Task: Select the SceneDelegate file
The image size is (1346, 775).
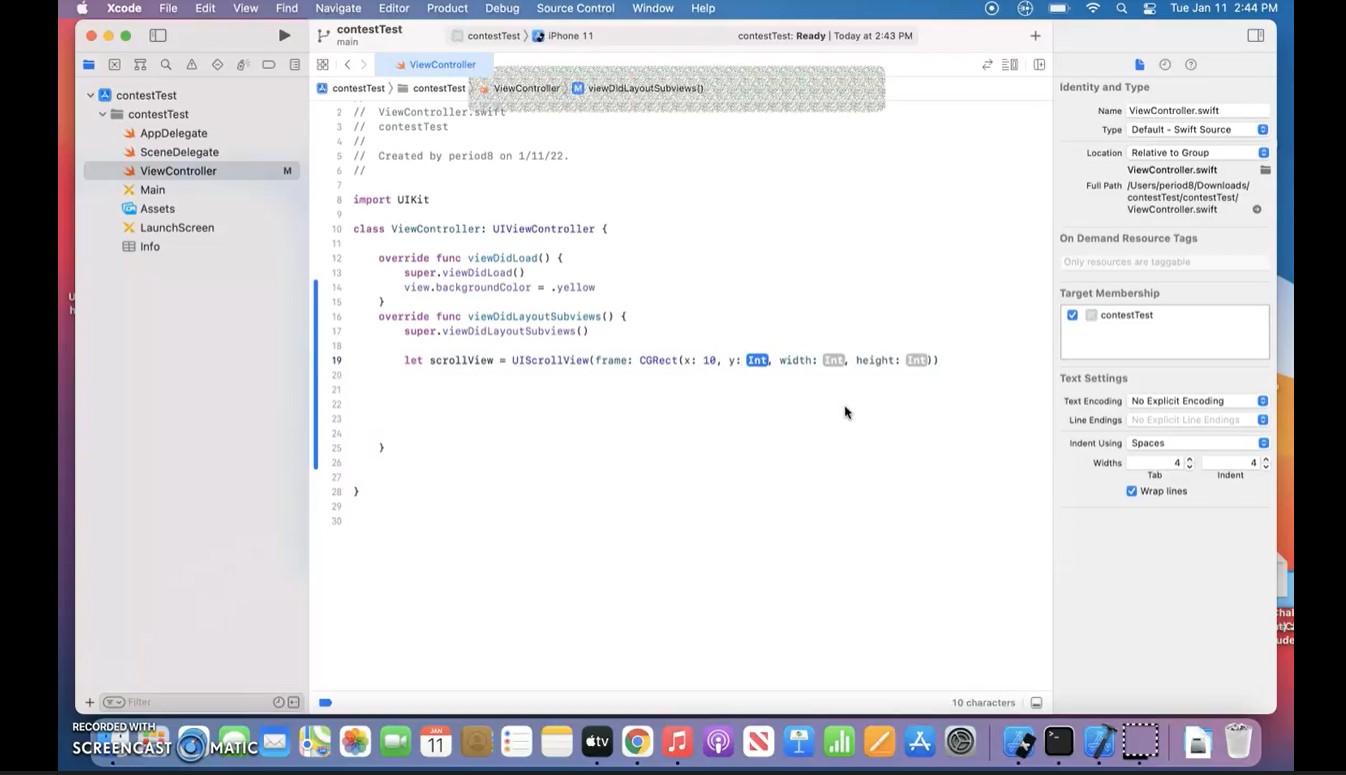Action: (x=179, y=152)
